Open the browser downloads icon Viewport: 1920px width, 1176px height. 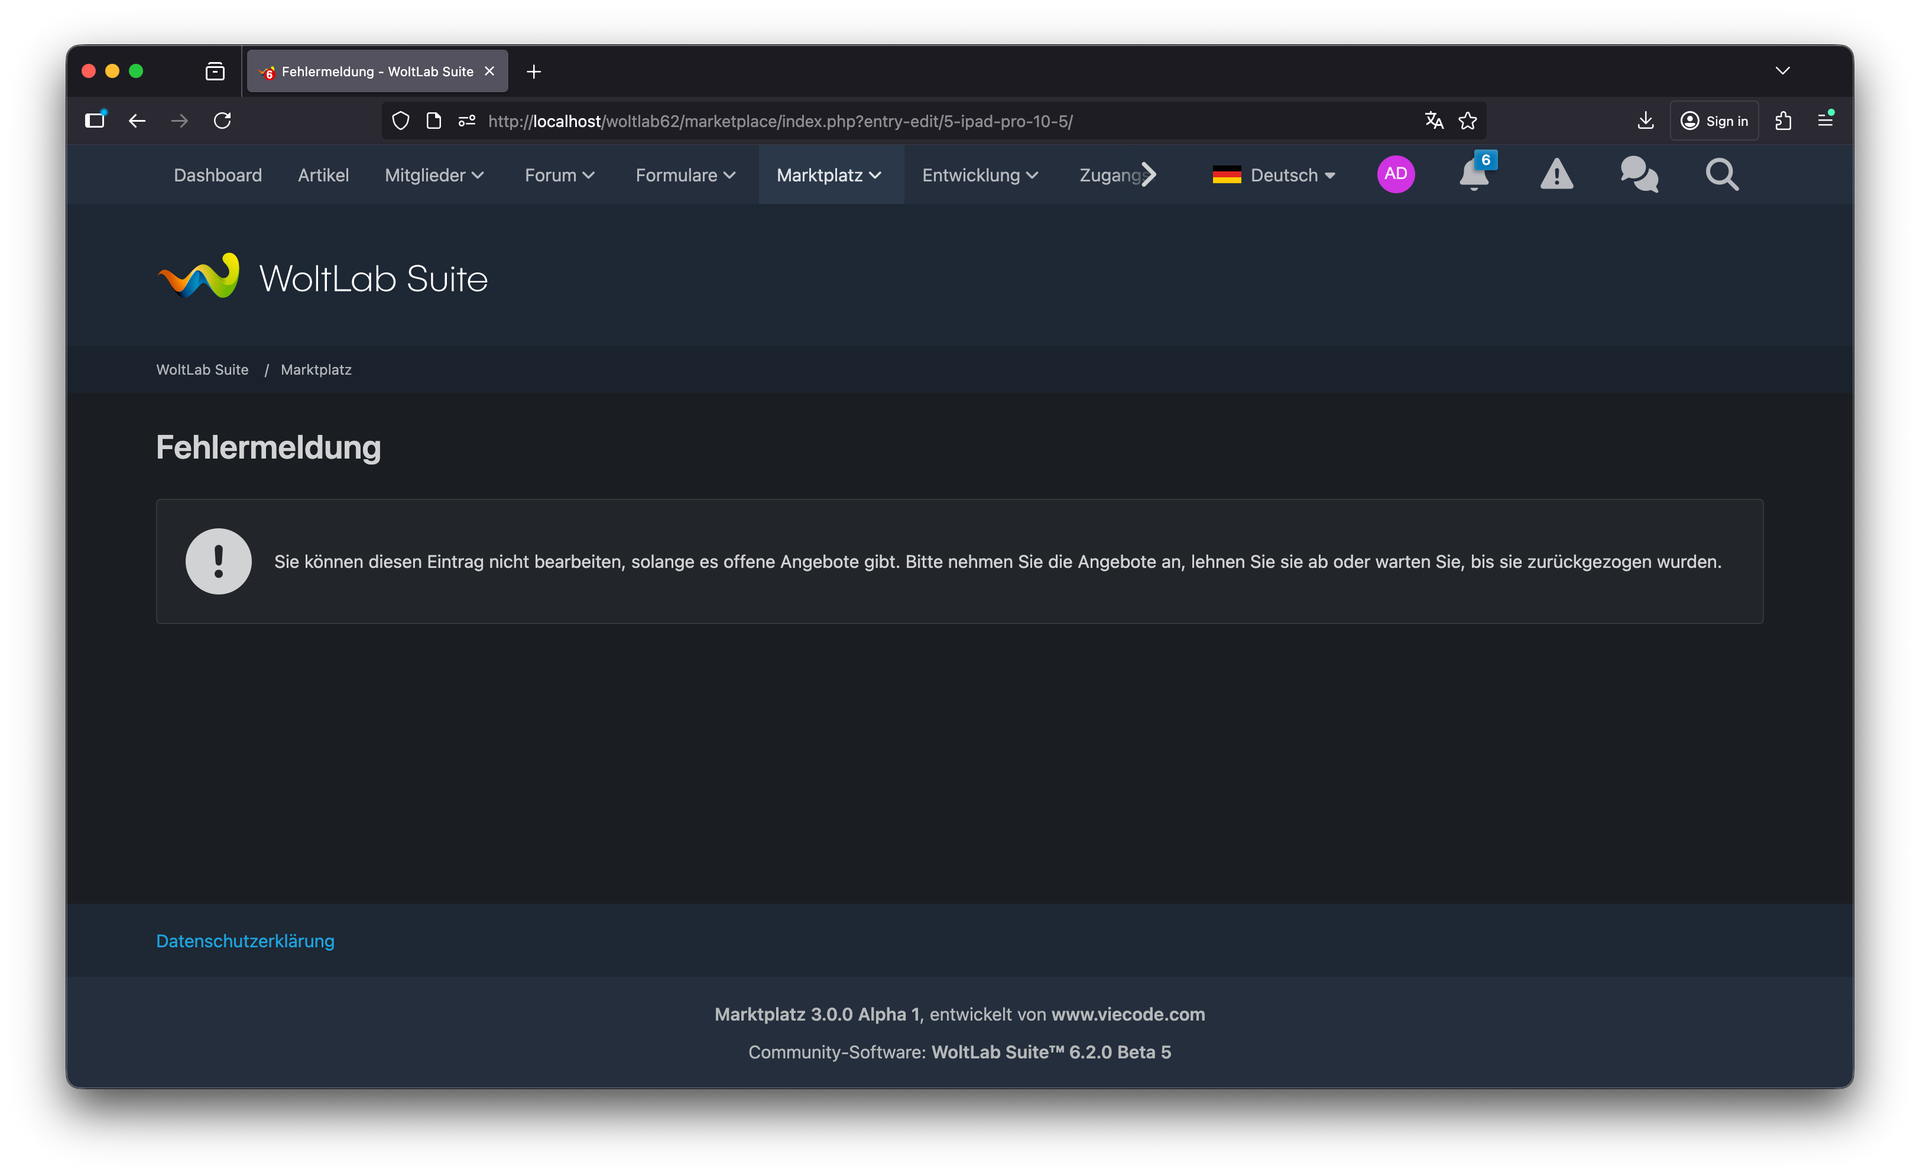pyautogui.click(x=1645, y=121)
